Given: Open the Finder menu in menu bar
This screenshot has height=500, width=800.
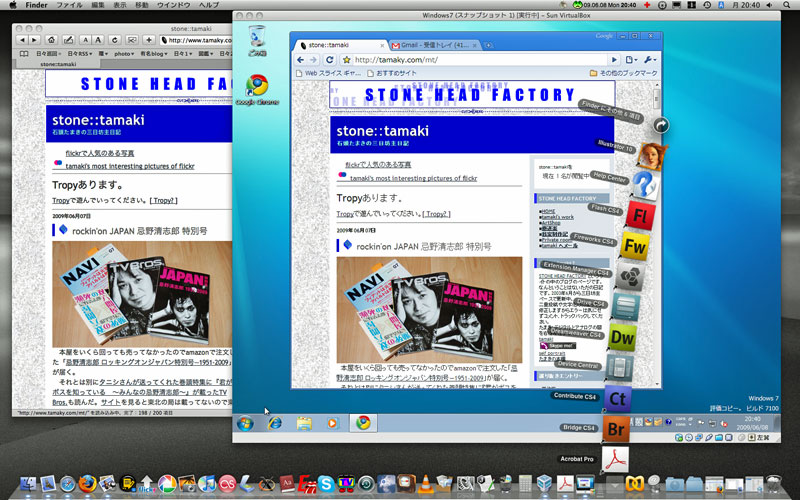Looking at the screenshot, I should [x=36, y=6].
